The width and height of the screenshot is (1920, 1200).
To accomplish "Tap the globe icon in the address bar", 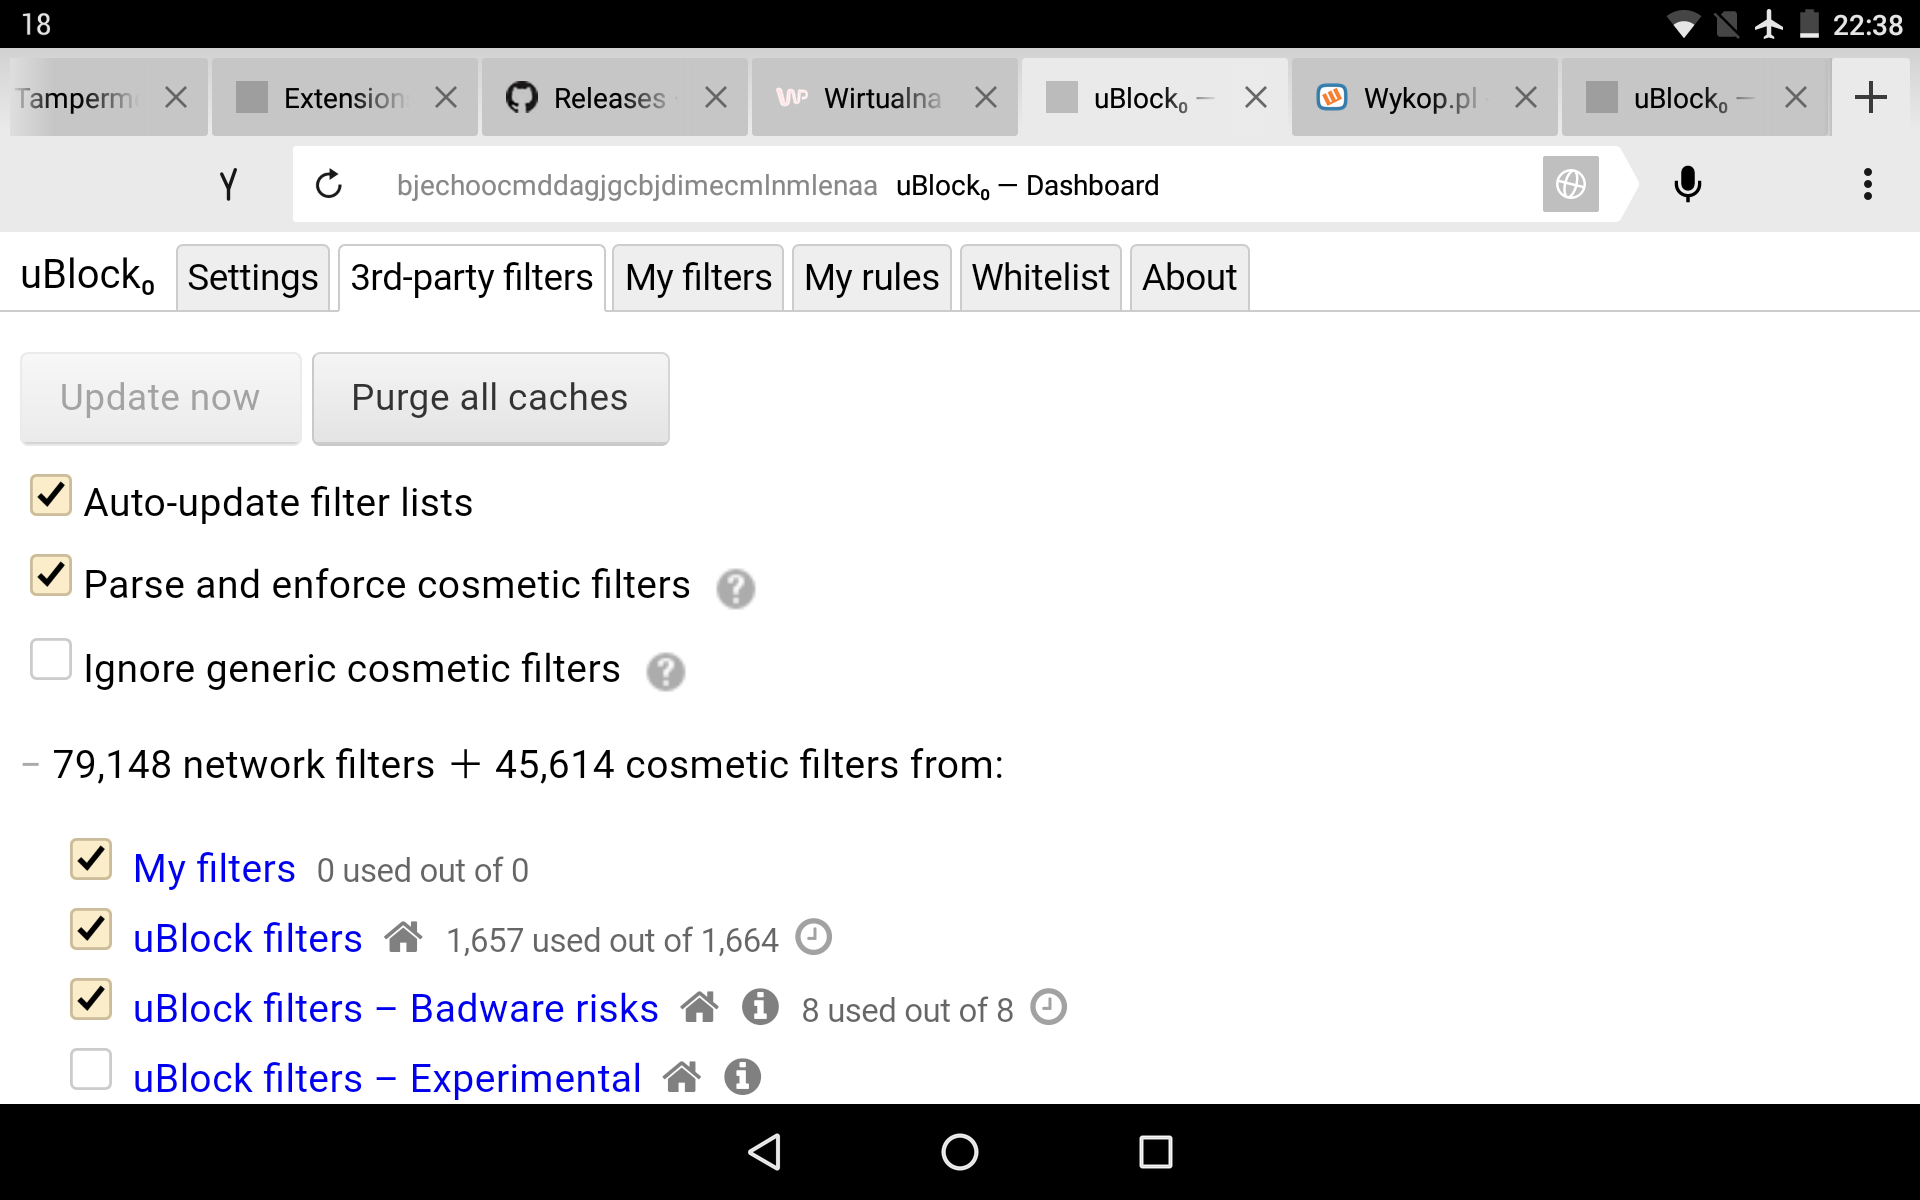I will (x=1570, y=184).
